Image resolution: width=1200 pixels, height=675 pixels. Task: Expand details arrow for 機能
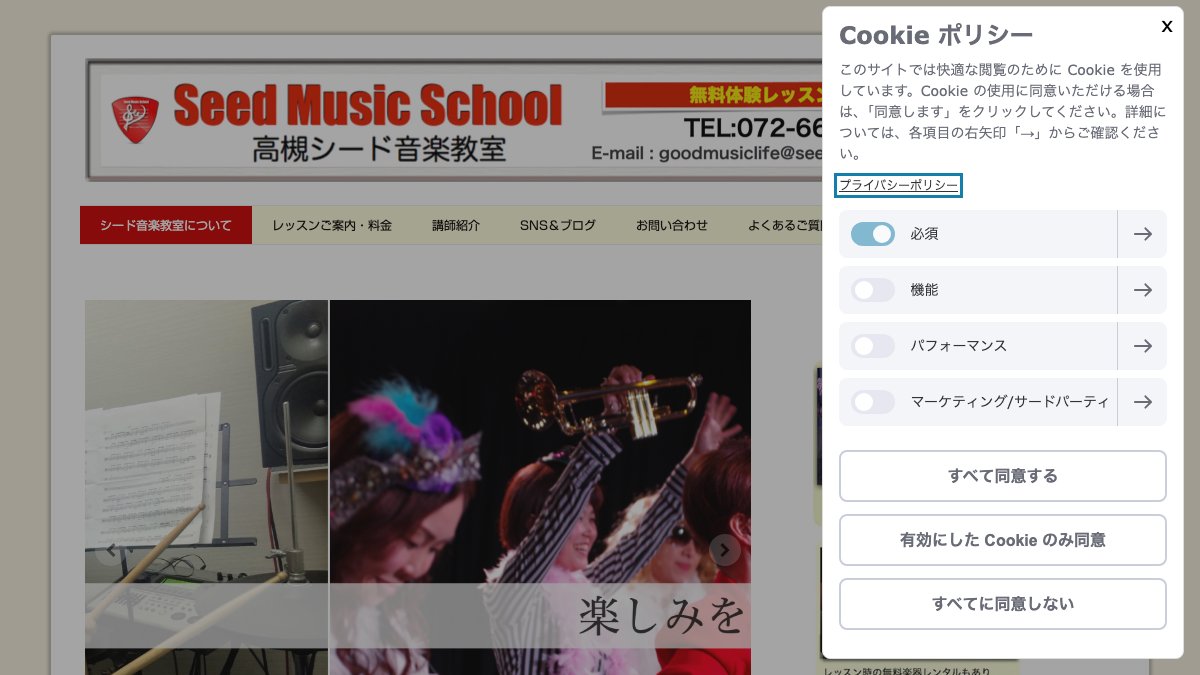coord(1142,290)
